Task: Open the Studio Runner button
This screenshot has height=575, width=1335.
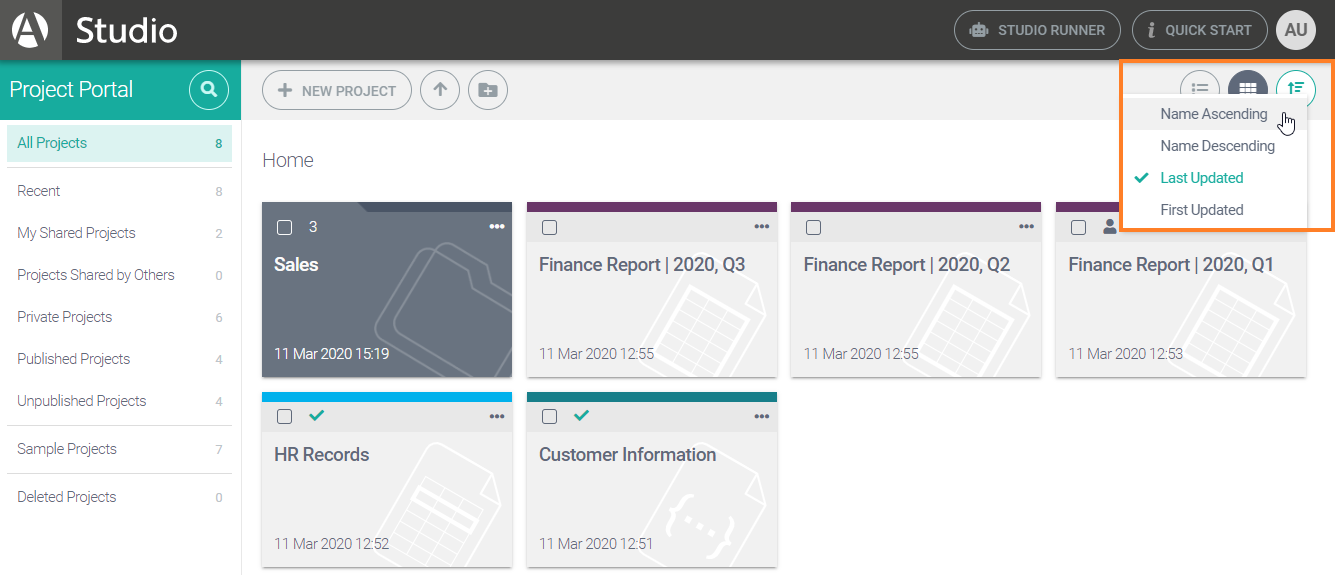Action: pyautogui.click(x=1037, y=30)
